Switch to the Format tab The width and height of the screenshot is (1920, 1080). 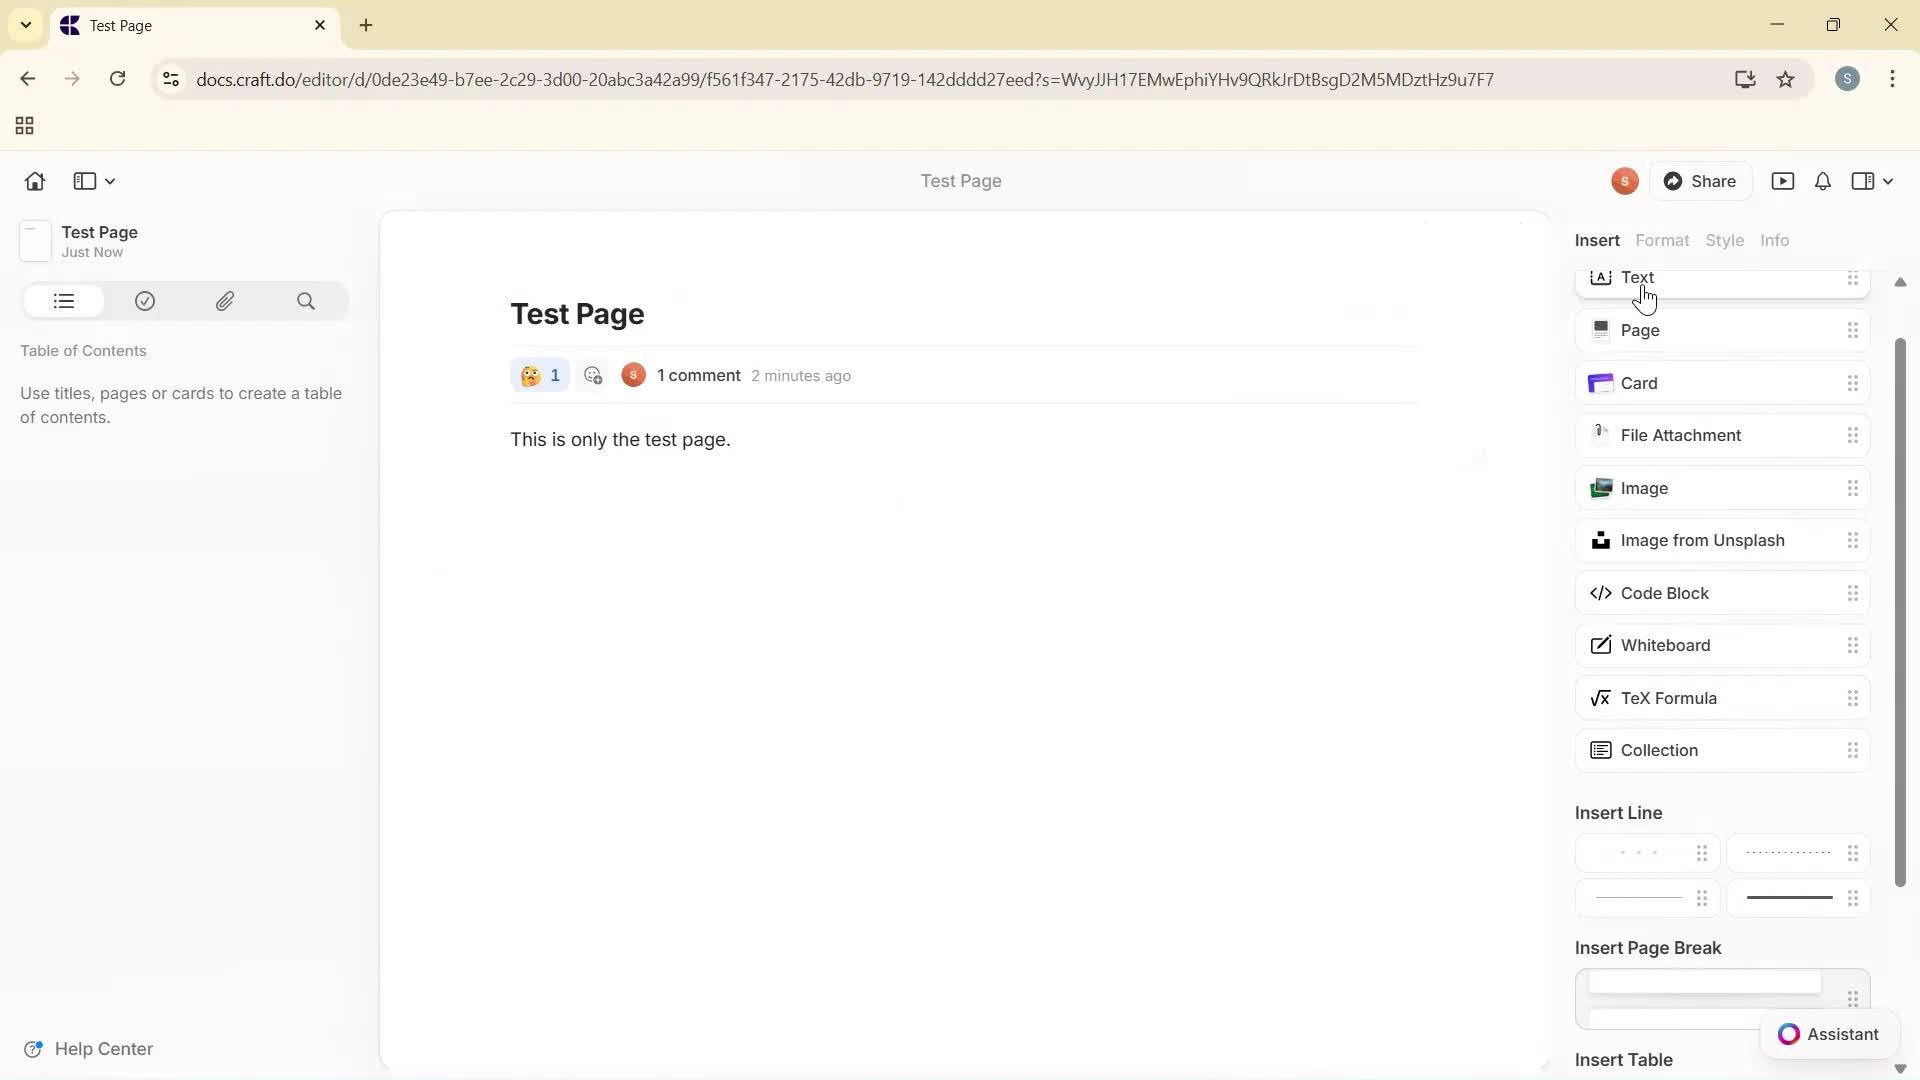1662,240
